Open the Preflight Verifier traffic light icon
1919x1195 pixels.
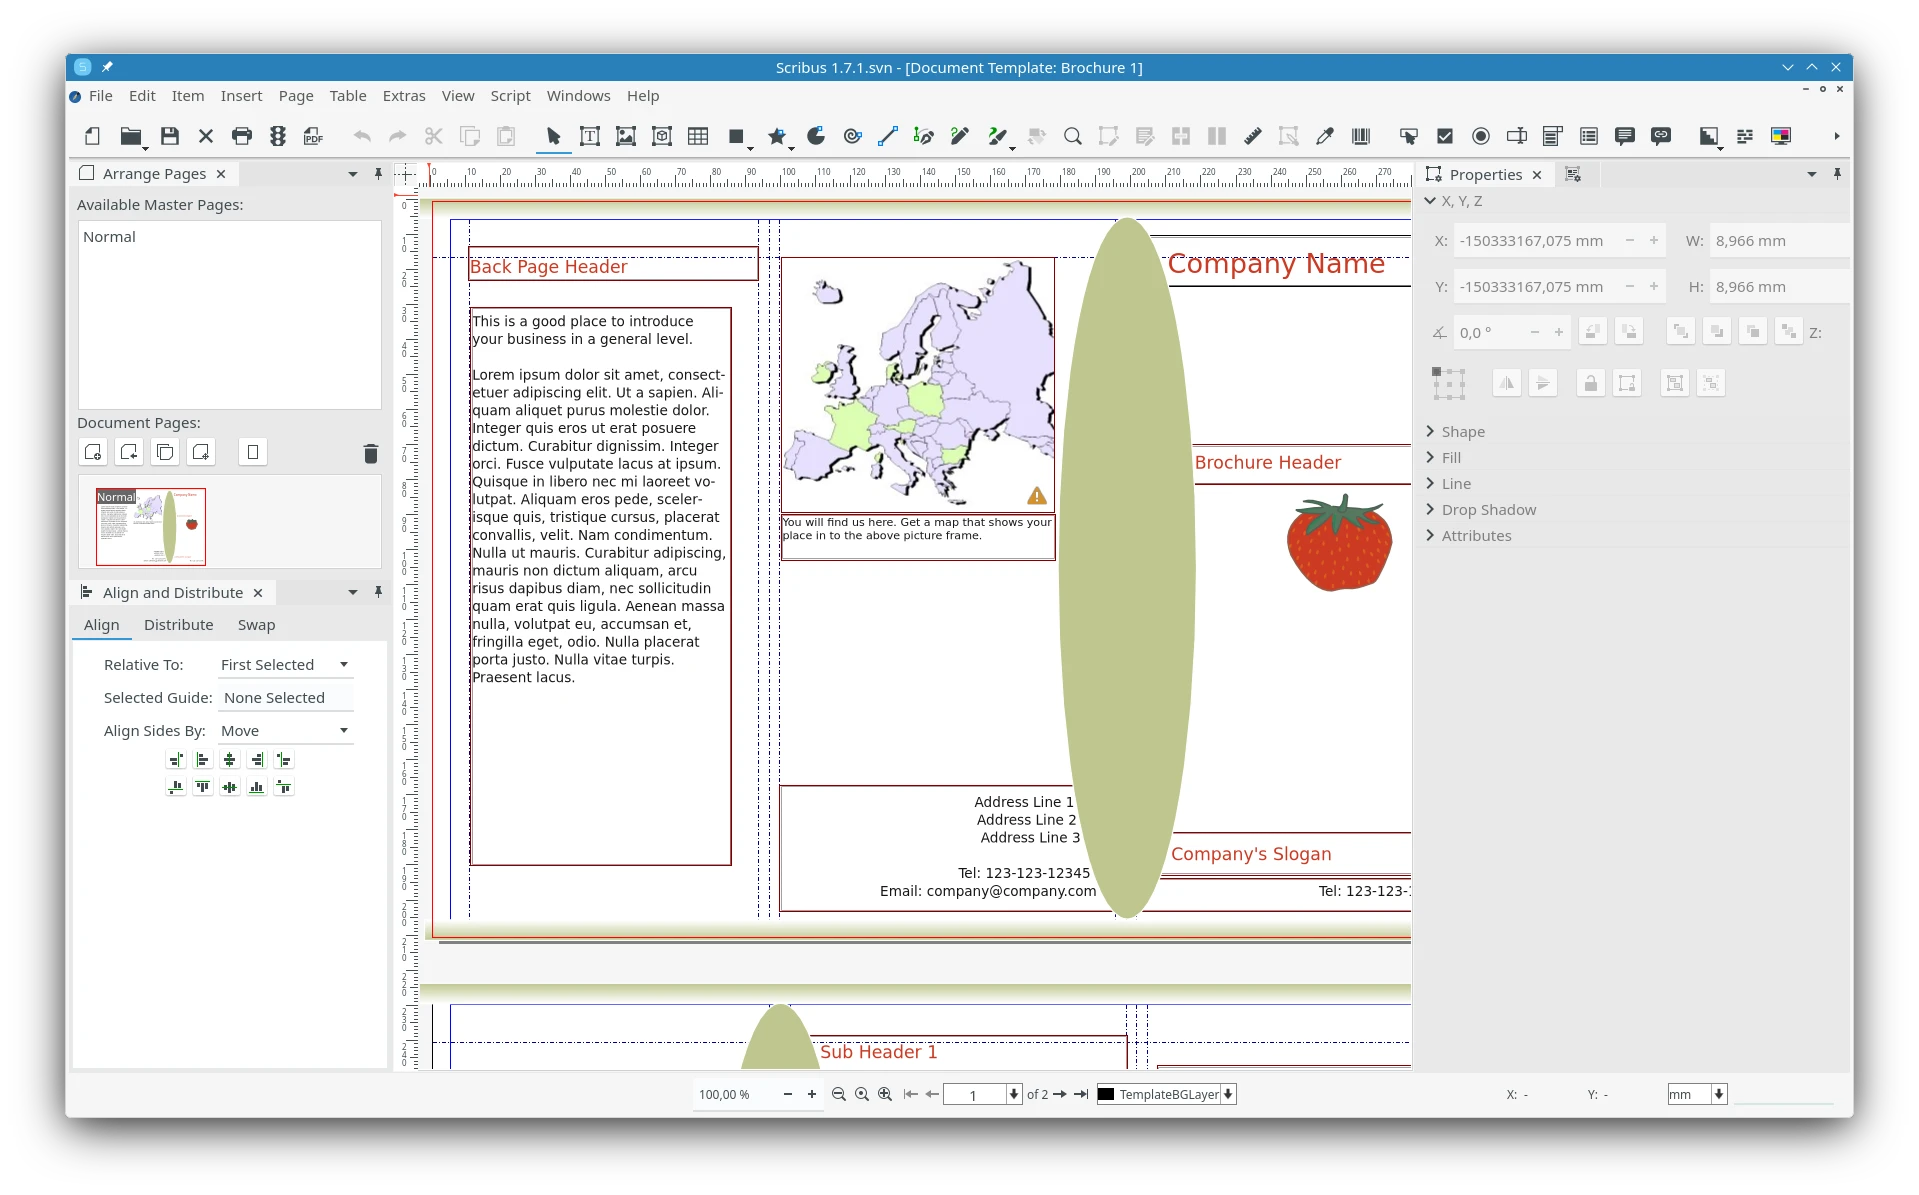[x=278, y=136]
